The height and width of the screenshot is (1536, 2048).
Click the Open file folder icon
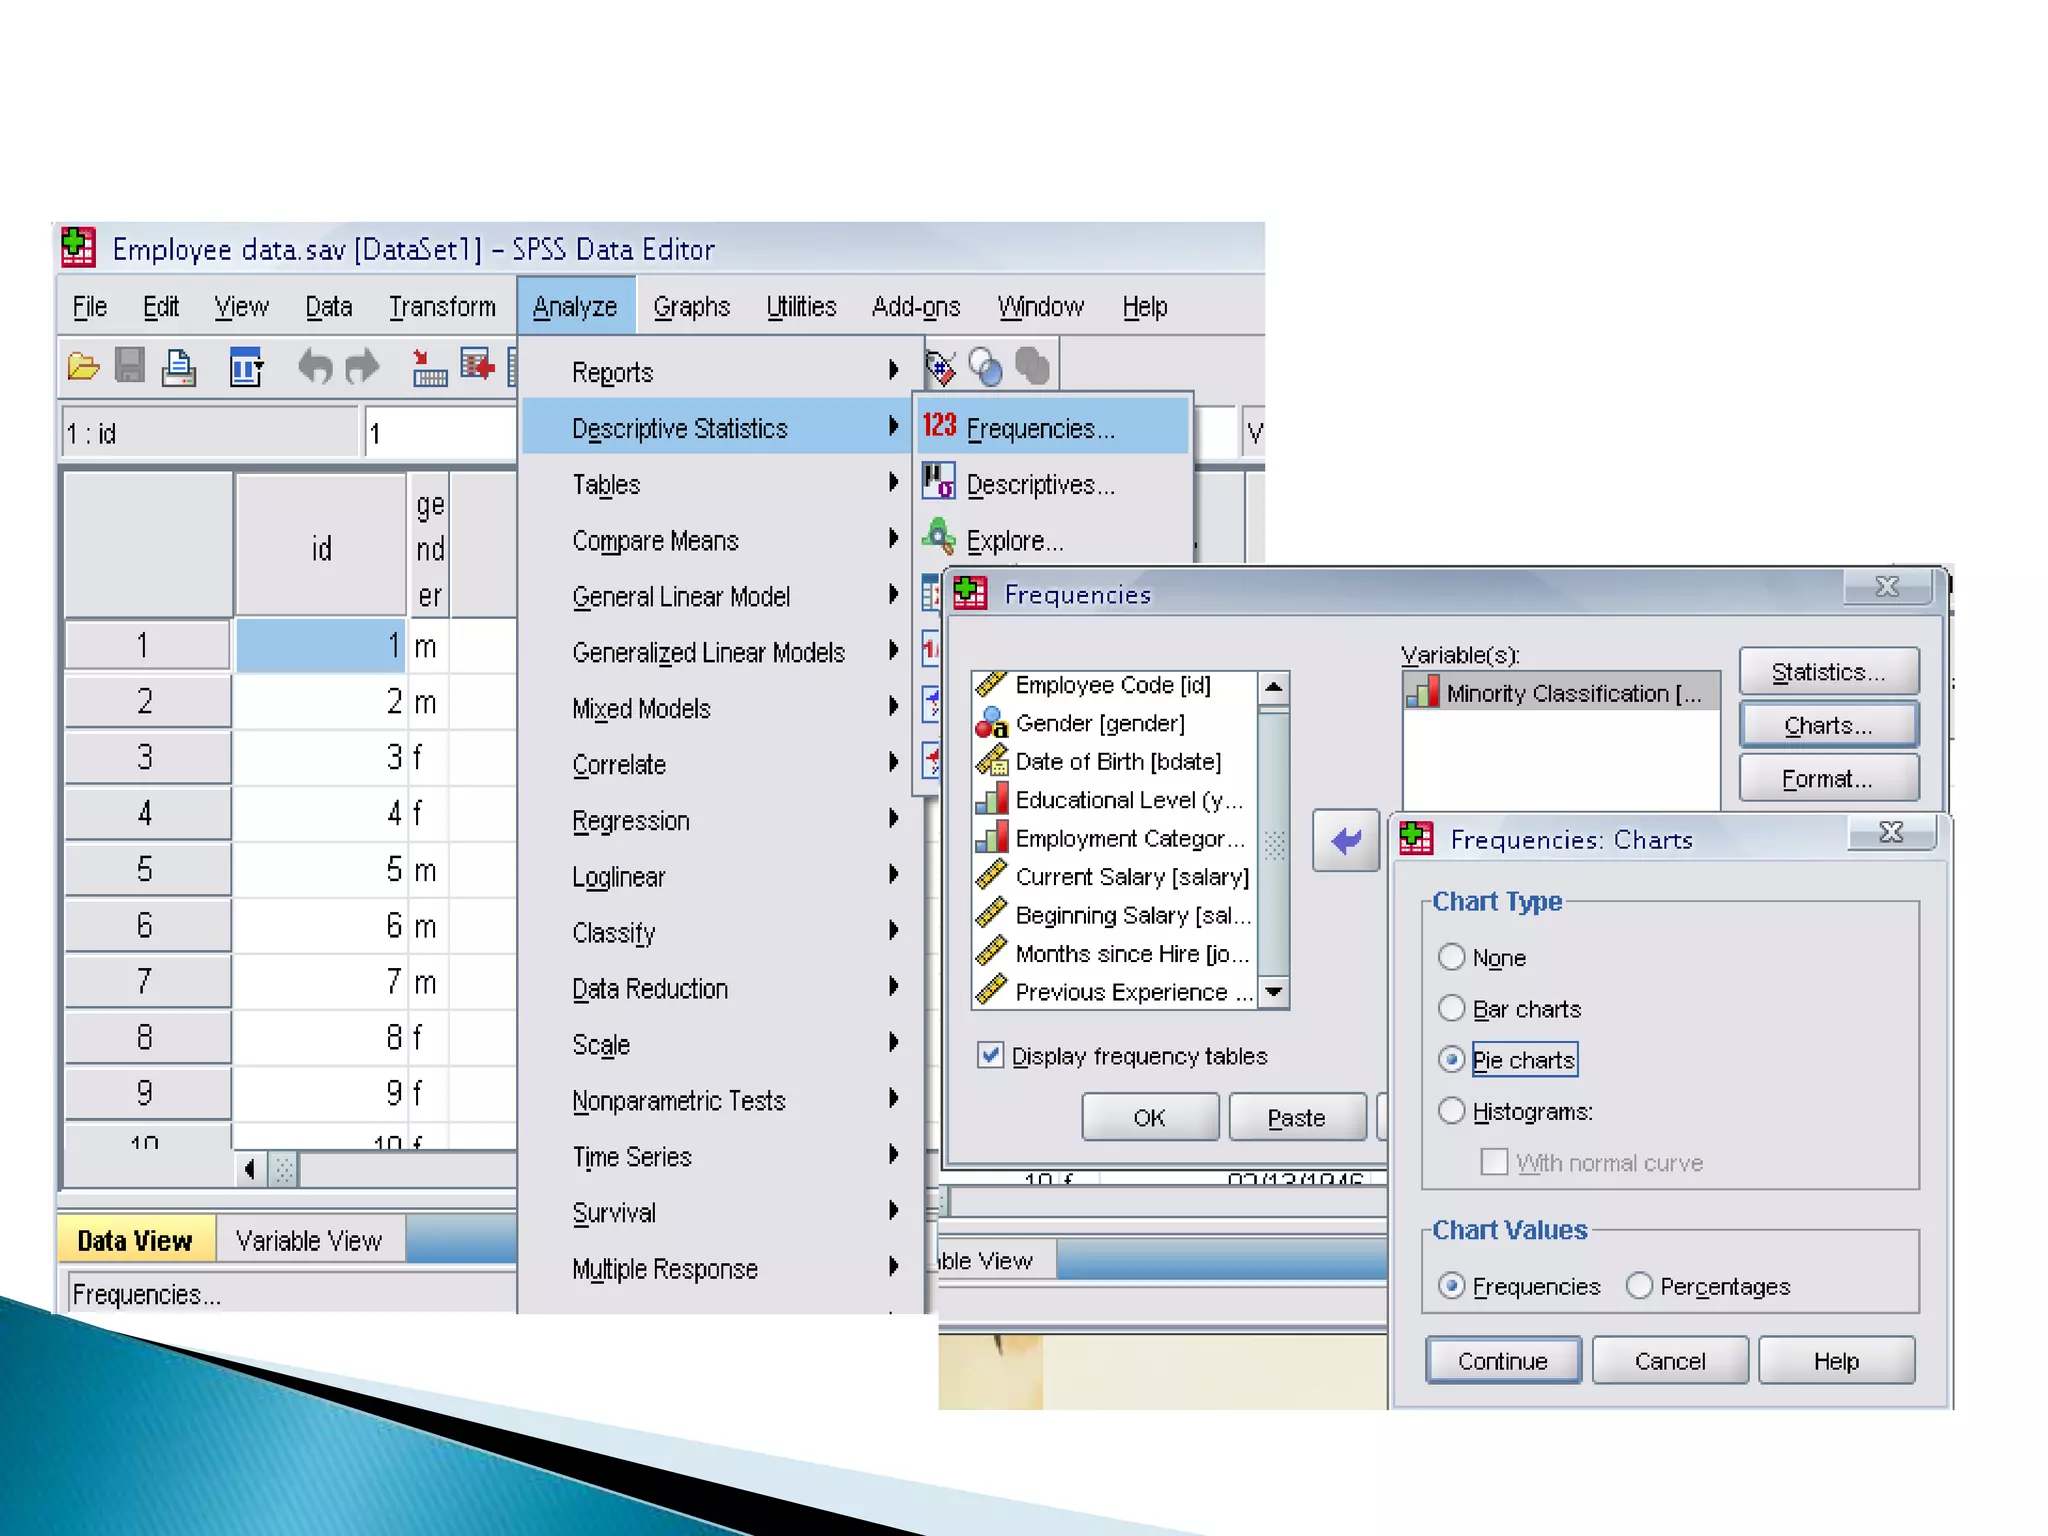tap(84, 367)
